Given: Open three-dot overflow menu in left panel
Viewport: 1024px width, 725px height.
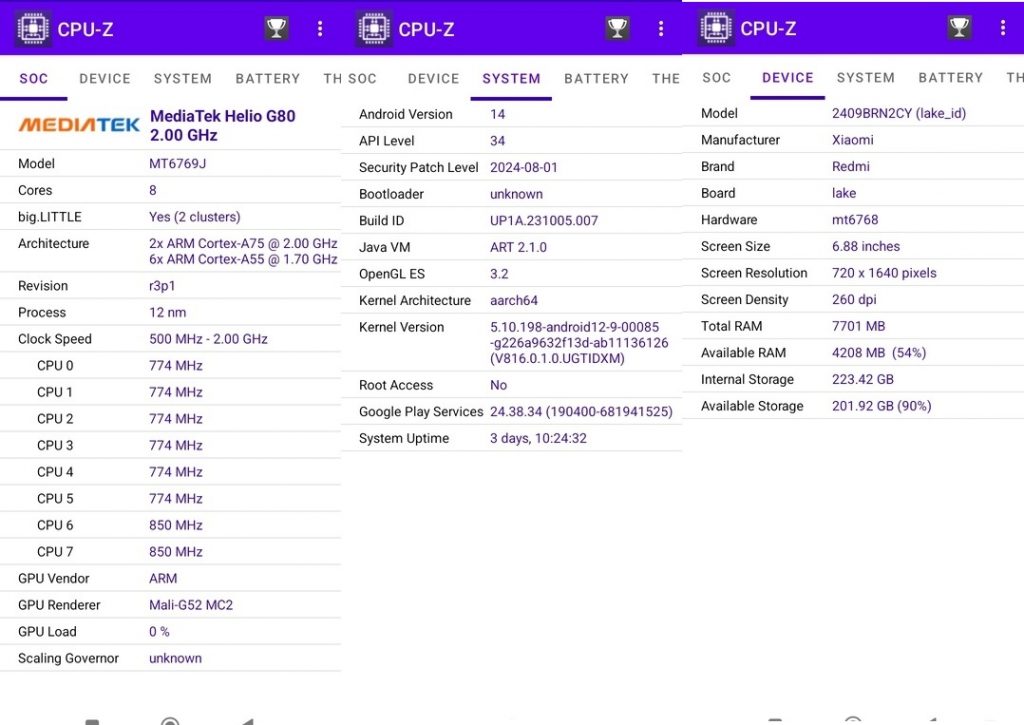Looking at the screenshot, I should tap(320, 28).
